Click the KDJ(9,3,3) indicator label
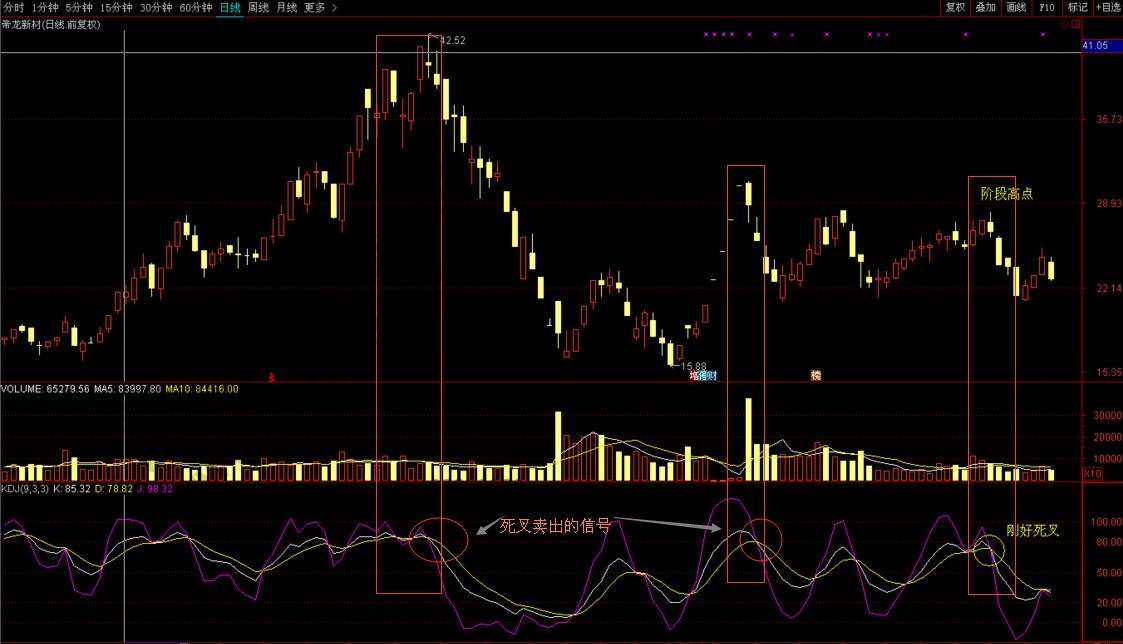This screenshot has width=1123, height=644. click(x=23, y=489)
